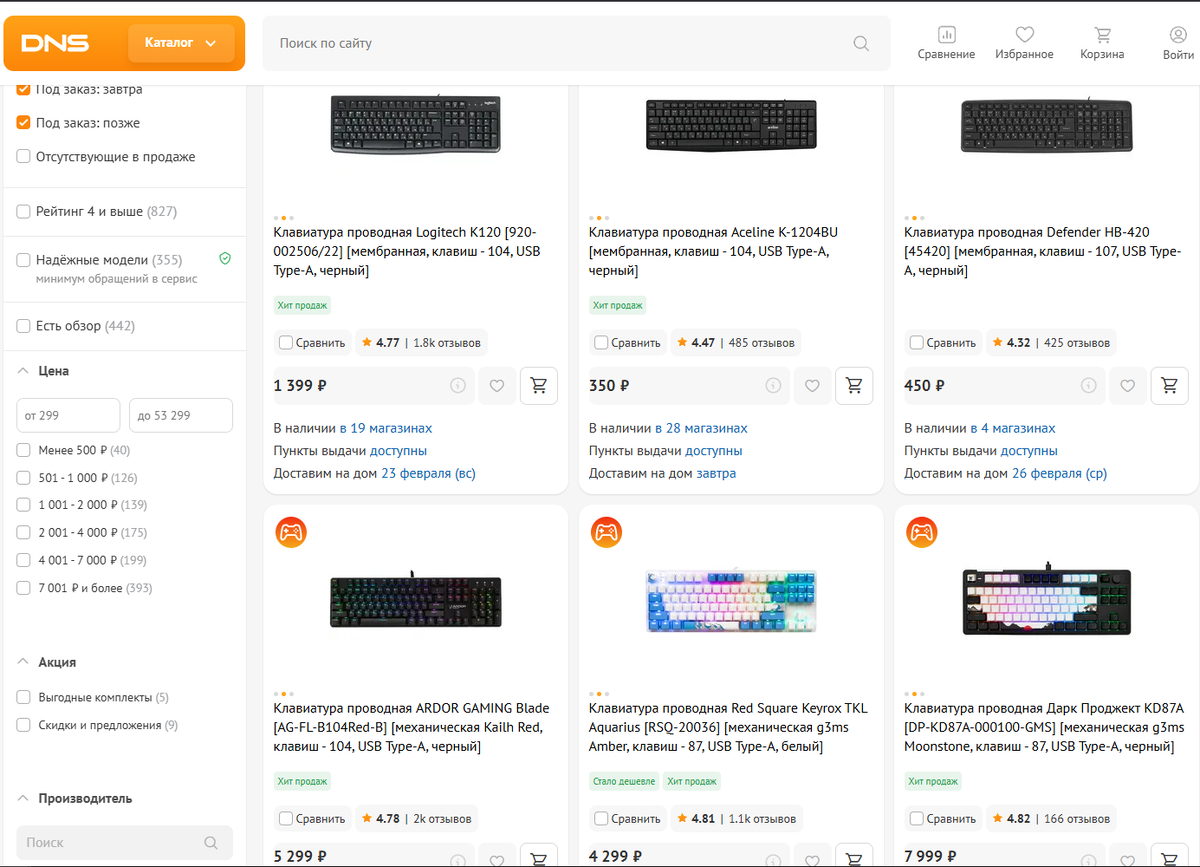Tick Сравнить for Defender HB-420
The image size is (1200, 867).
[917, 342]
